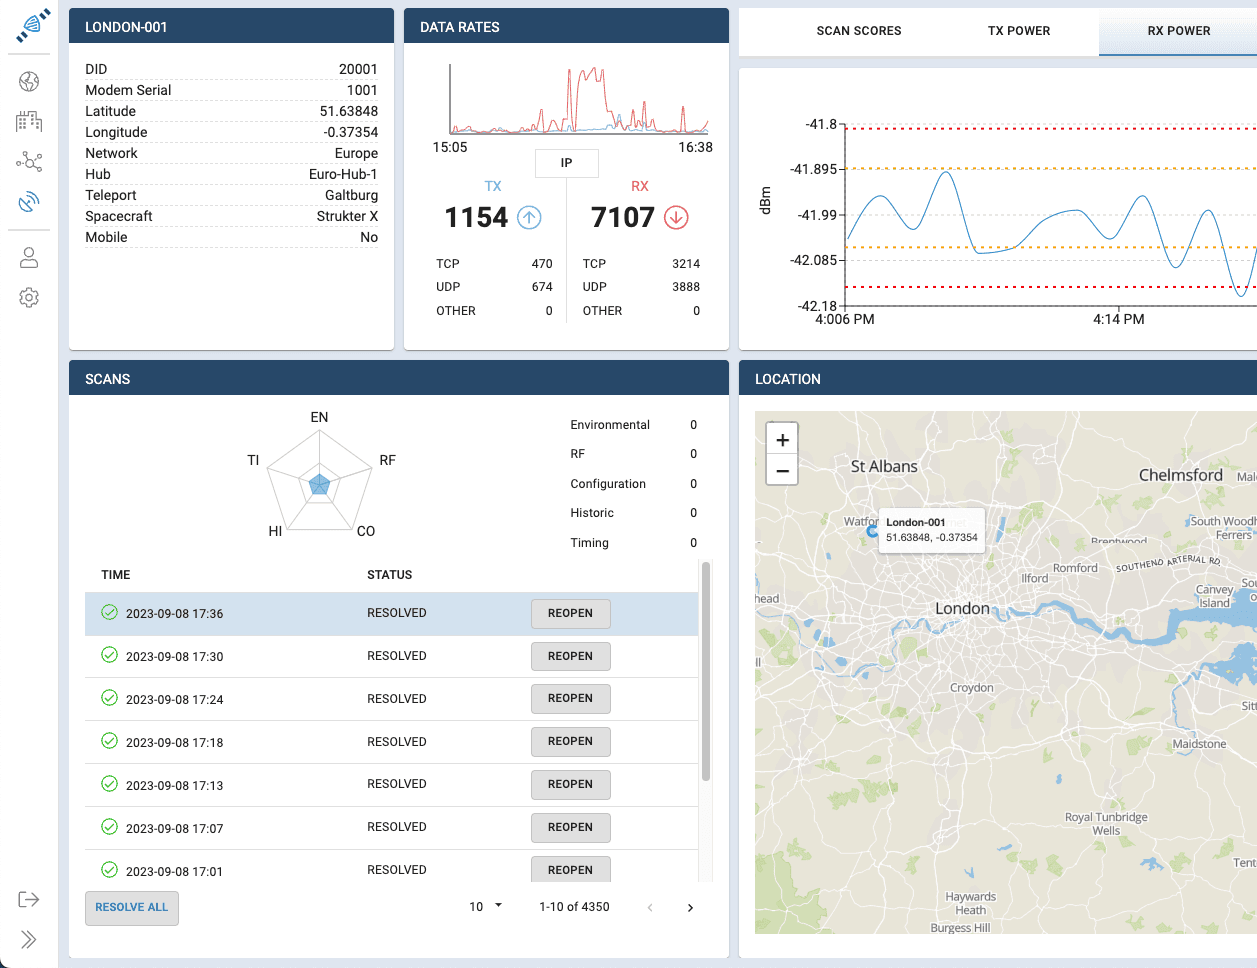Zoom in on the location map
This screenshot has height=968, width=1257.
pos(782,440)
